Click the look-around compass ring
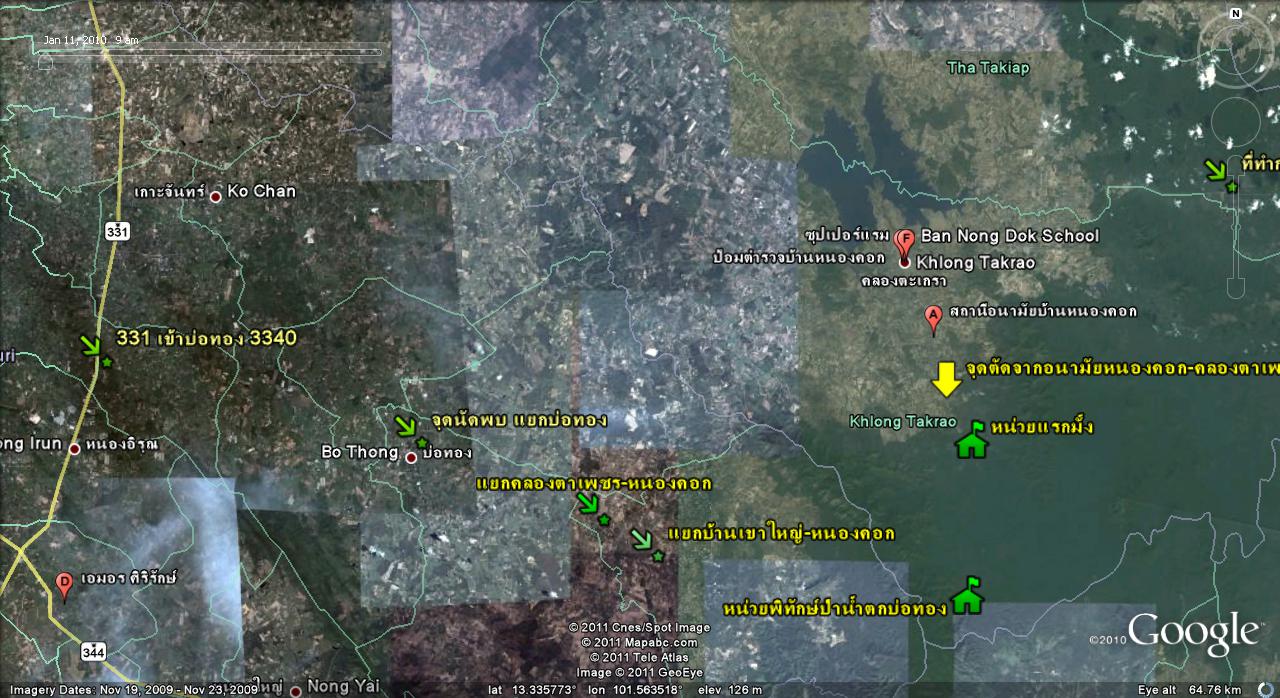The image size is (1280, 698). 1207,44
